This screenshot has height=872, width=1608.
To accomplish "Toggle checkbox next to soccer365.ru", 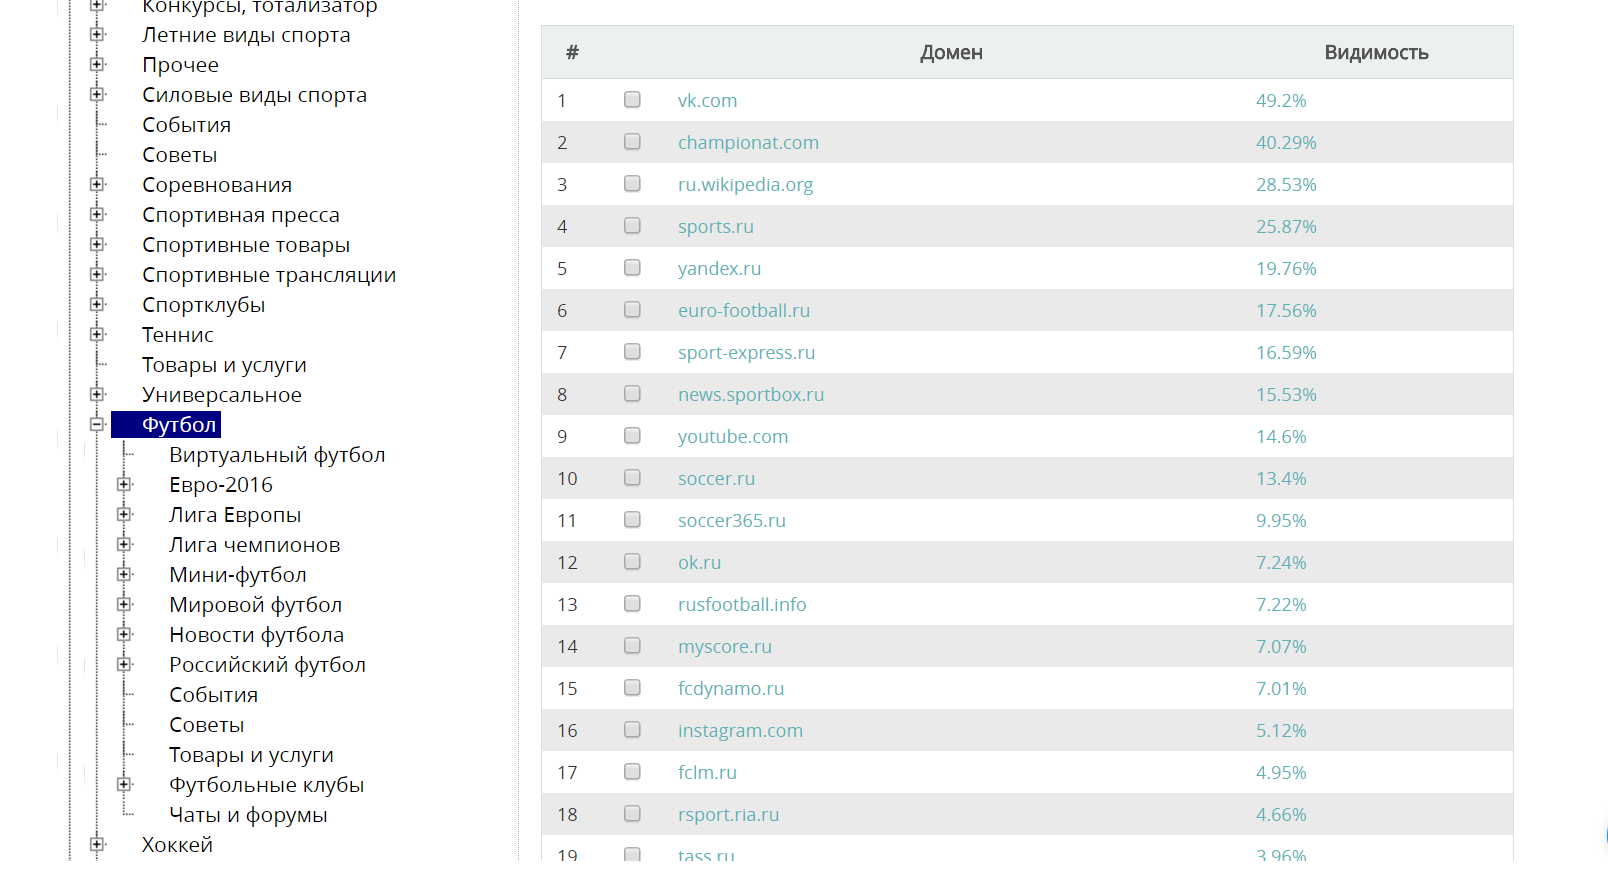I will [632, 520].
